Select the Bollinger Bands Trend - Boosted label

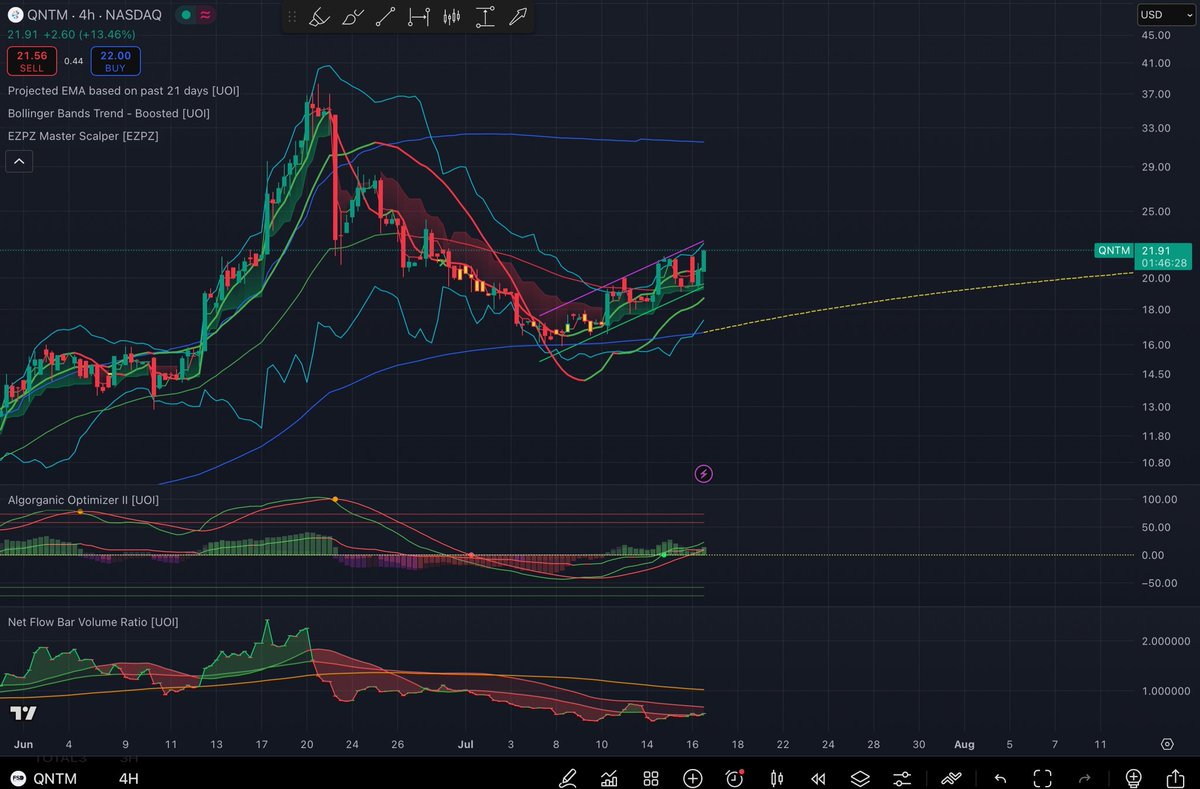coord(108,113)
